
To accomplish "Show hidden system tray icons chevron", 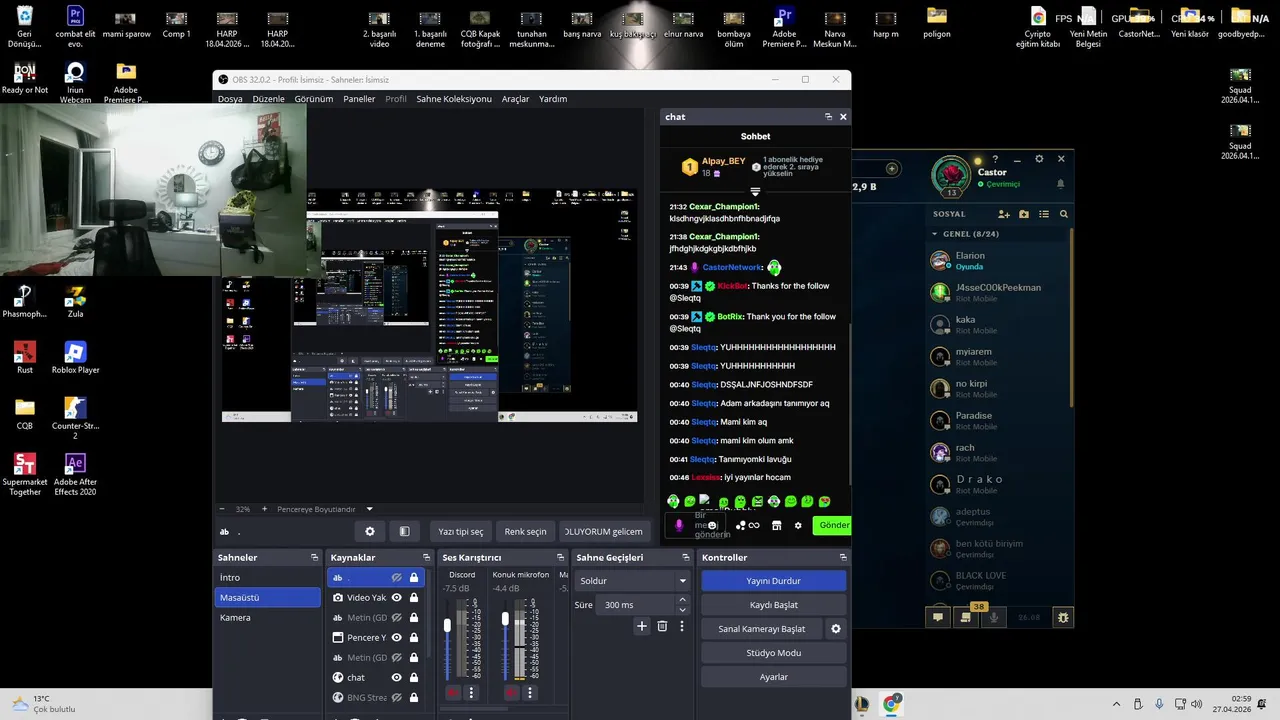I will tap(1117, 704).
